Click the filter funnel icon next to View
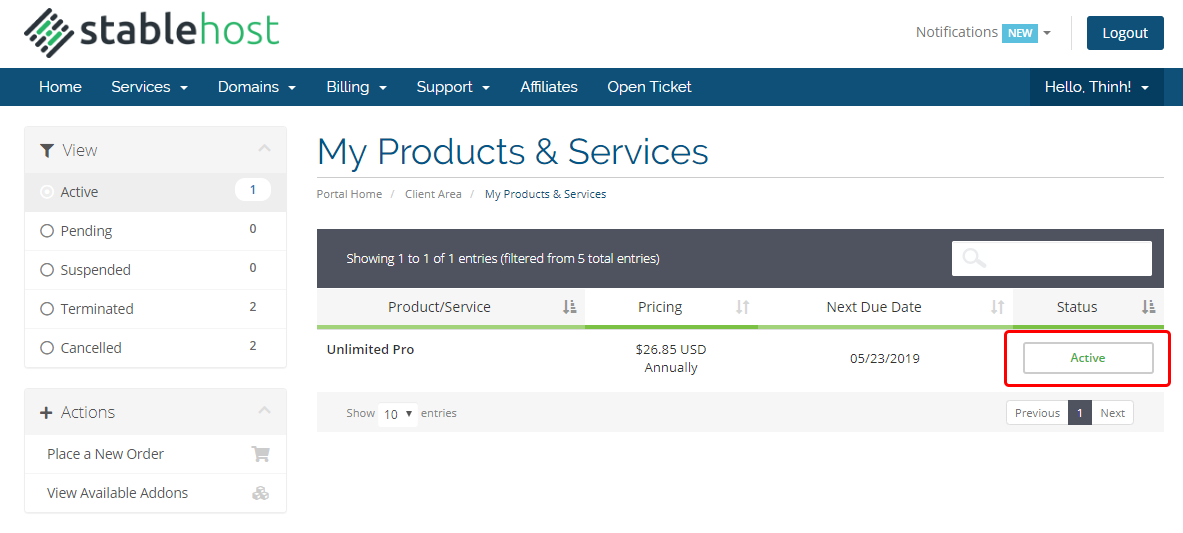The image size is (1183, 533). tap(47, 150)
